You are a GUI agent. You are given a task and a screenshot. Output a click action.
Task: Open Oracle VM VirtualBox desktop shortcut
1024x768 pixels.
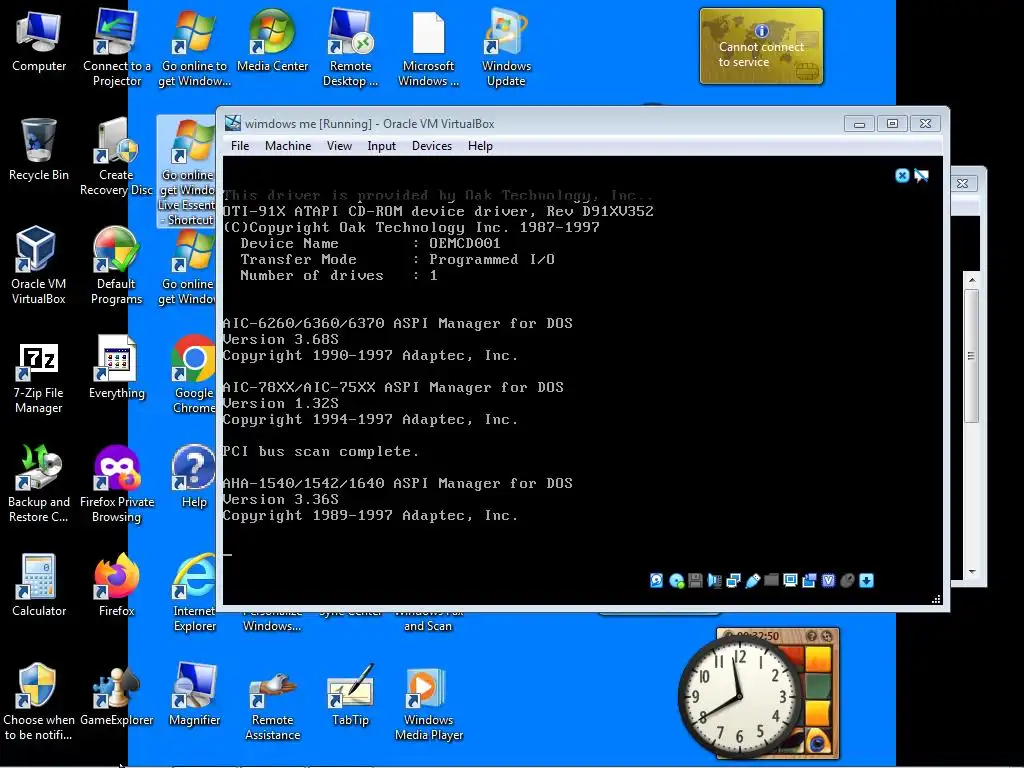coord(39,265)
